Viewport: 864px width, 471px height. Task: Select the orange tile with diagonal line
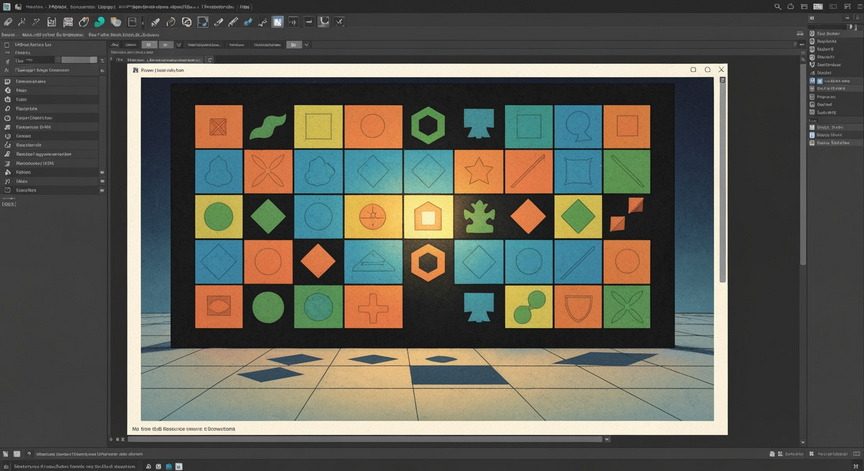click(x=528, y=171)
